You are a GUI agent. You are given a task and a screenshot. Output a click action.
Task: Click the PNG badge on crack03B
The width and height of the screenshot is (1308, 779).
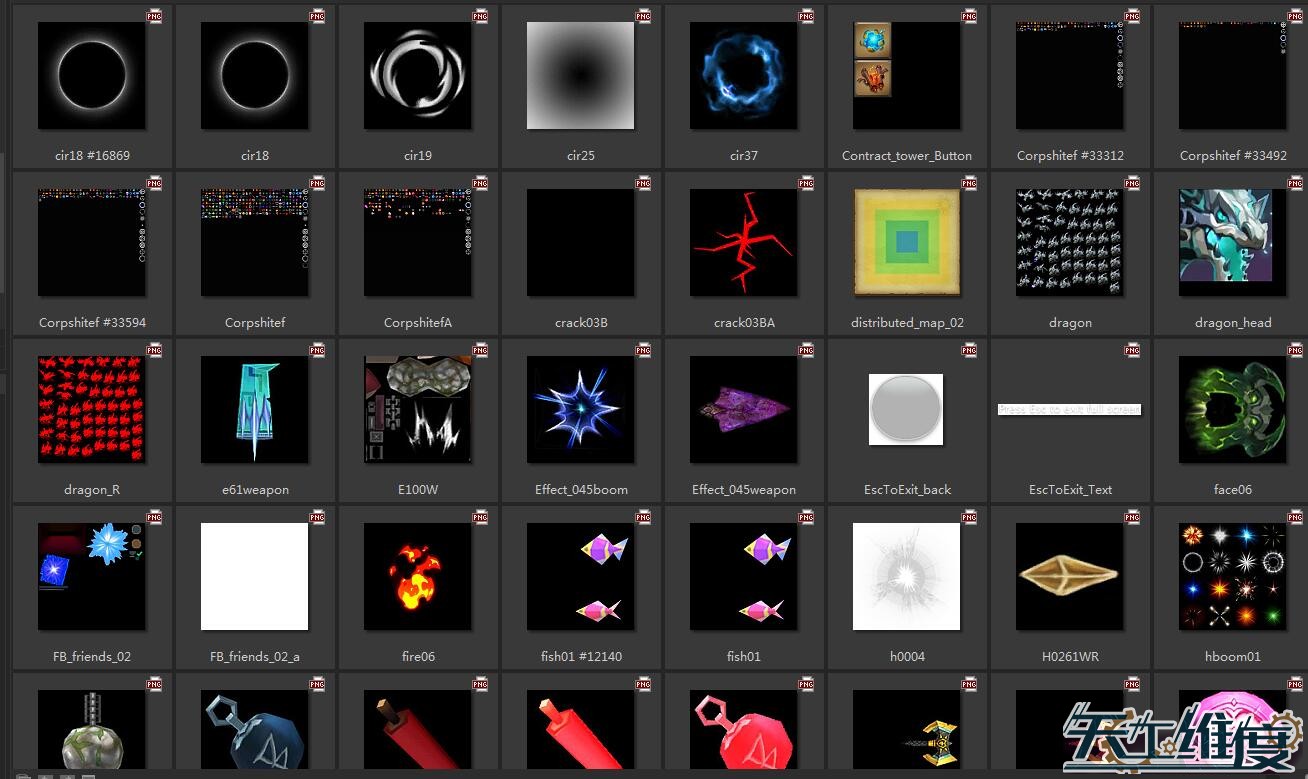point(643,184)
